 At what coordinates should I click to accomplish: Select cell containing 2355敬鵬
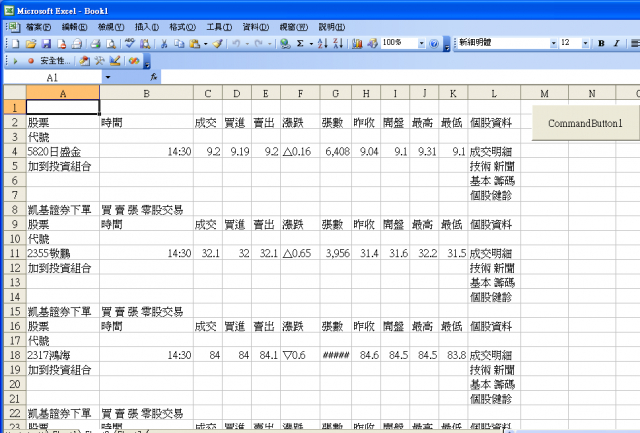(x=63, y=253)
